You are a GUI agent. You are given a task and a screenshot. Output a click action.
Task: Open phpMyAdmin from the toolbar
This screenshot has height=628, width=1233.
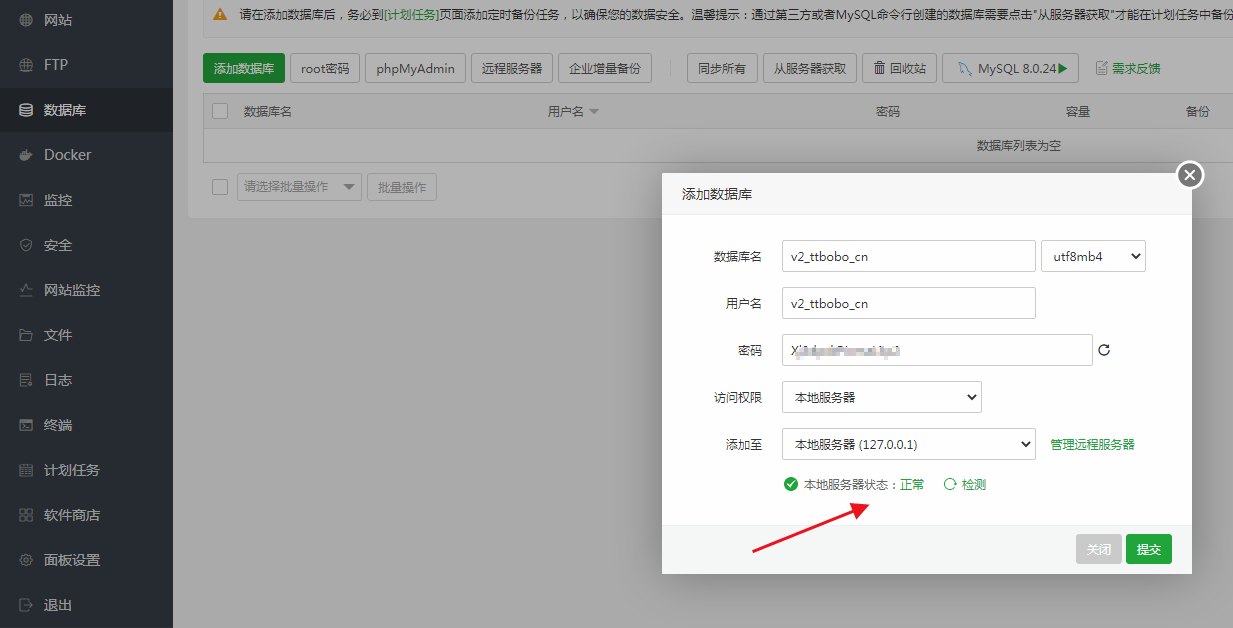415,68
